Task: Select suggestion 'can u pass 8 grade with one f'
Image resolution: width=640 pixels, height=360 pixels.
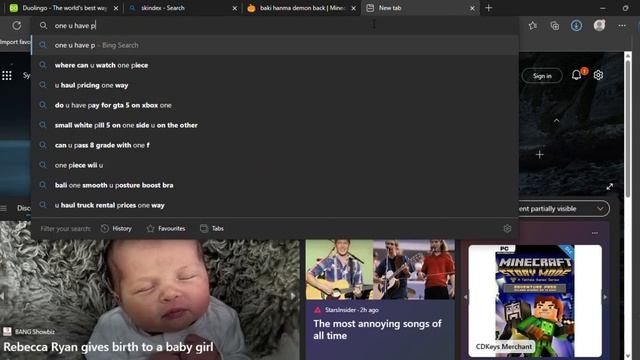Action: pyautogui.click(x=275, y=145)
